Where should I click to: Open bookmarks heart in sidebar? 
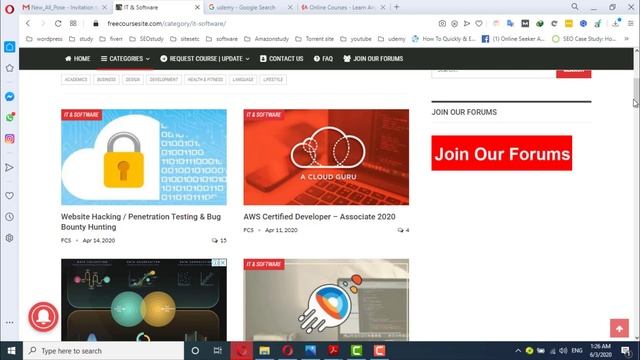(x=9, y=196)
